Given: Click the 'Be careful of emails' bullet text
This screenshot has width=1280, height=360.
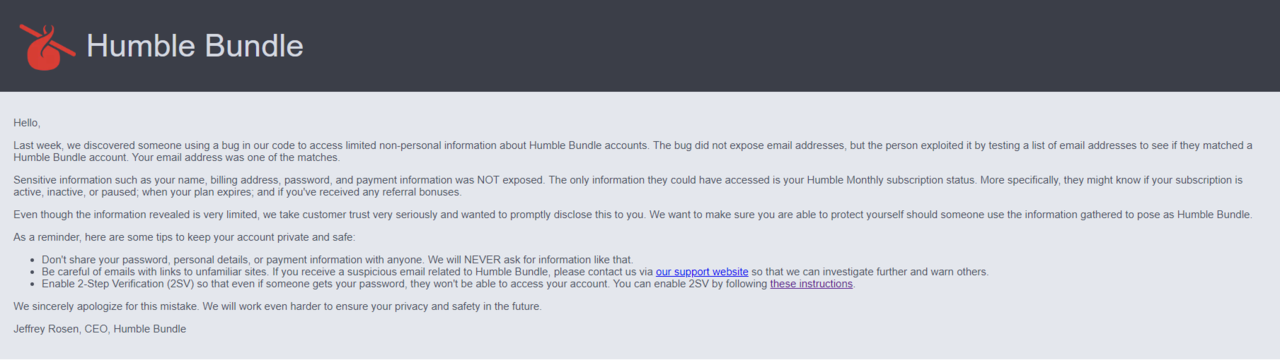Looking at the screenshot, I should click(515, 271).
